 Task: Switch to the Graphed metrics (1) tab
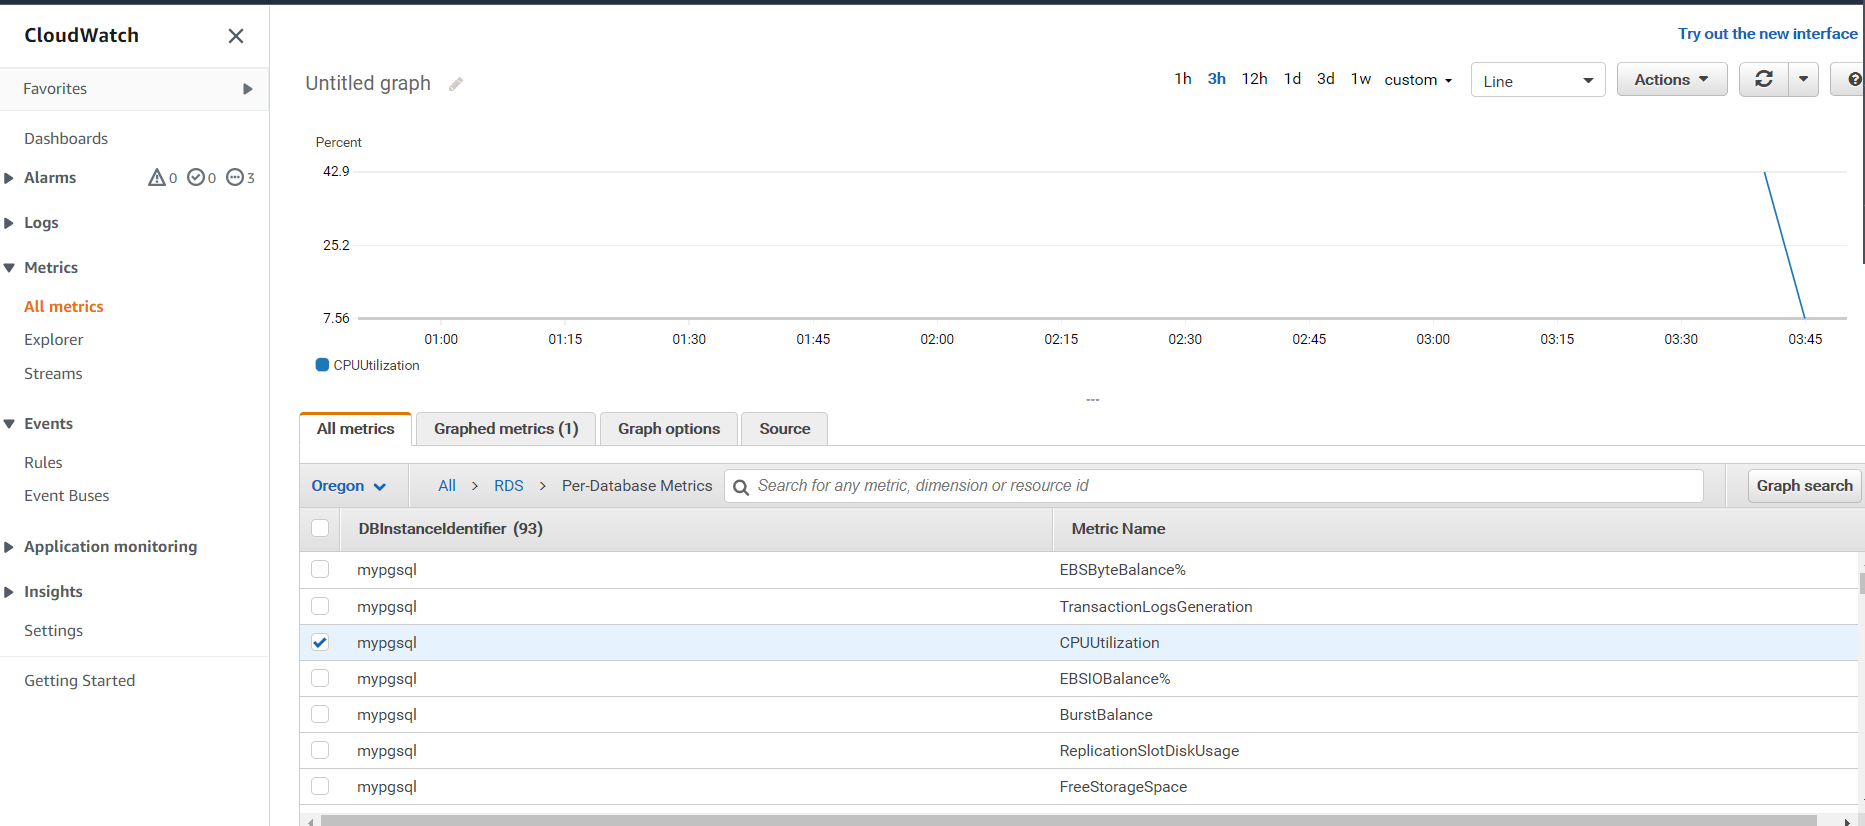coord(506,429)
